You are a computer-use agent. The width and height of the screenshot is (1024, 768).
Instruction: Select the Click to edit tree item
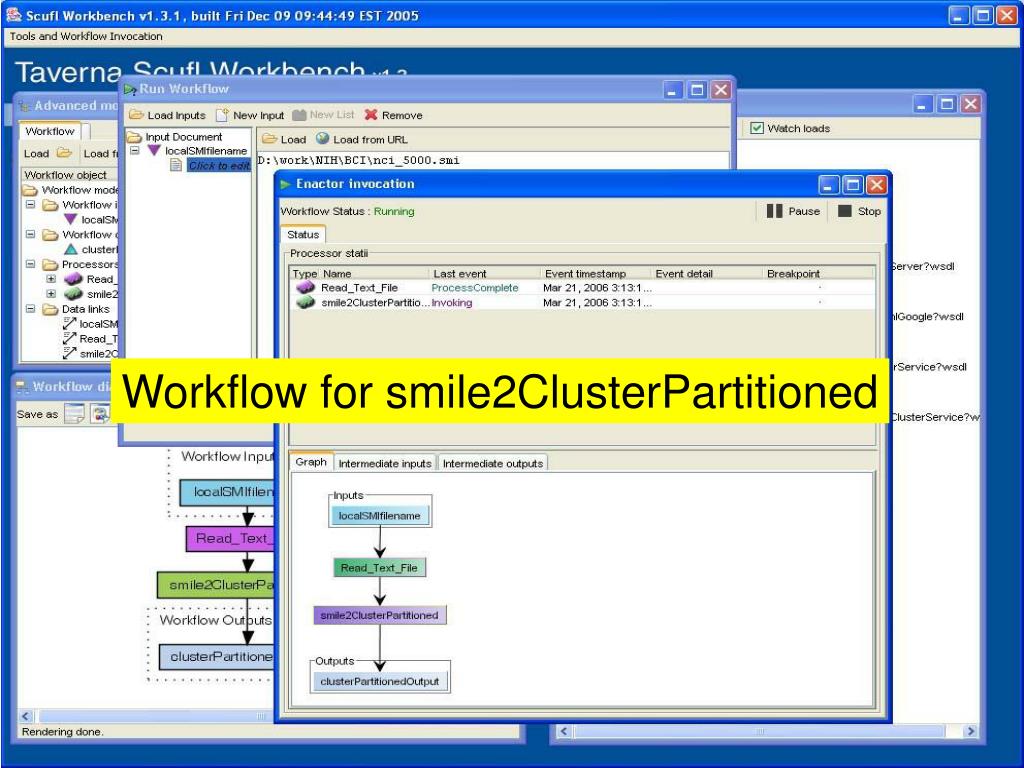click(x=219, y=165)
